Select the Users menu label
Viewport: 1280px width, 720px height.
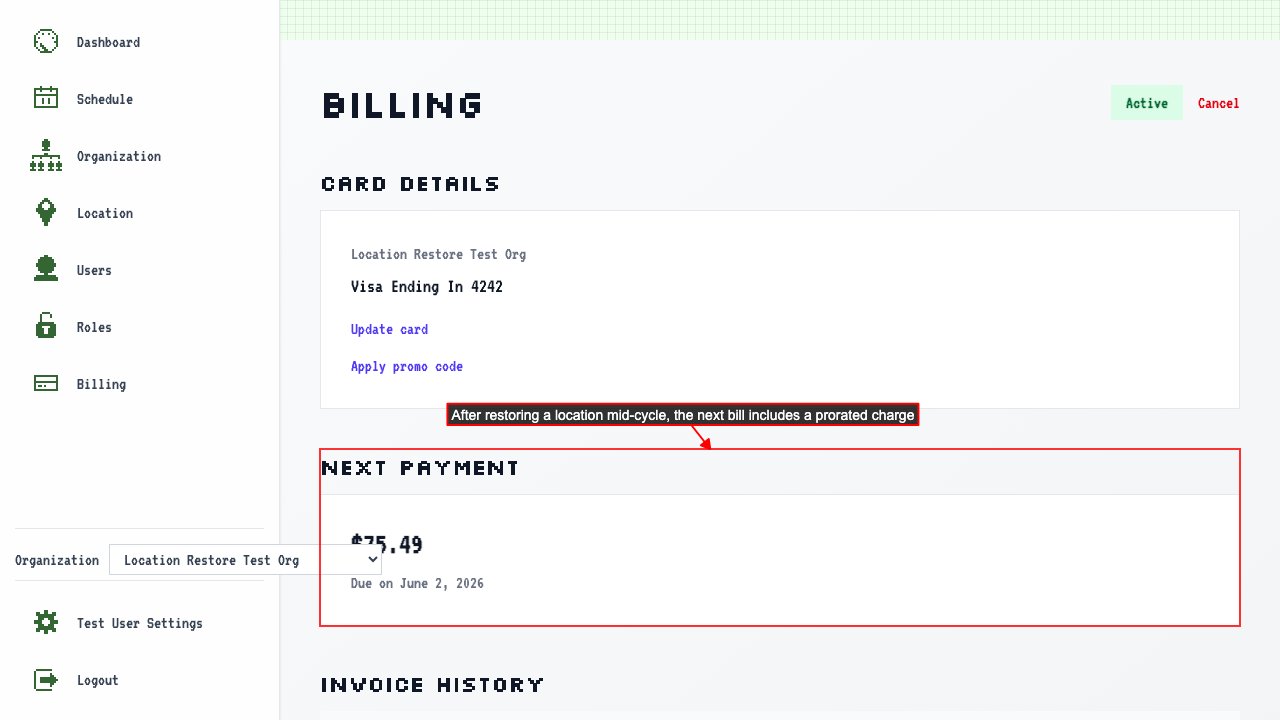(94, 270)
